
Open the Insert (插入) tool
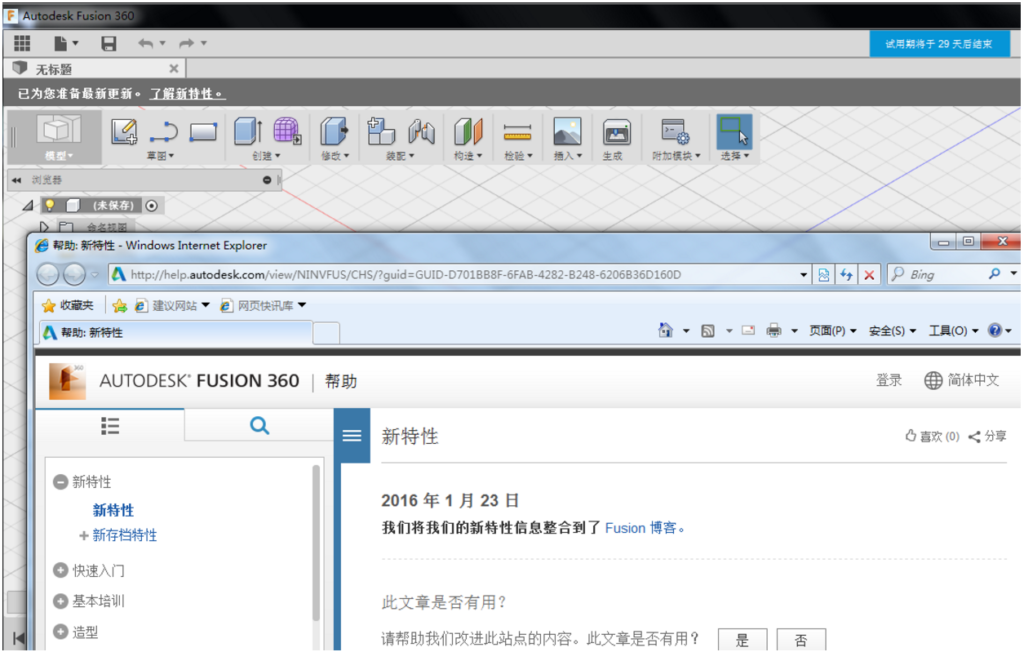pyautogui.click(x=566, y=133)
